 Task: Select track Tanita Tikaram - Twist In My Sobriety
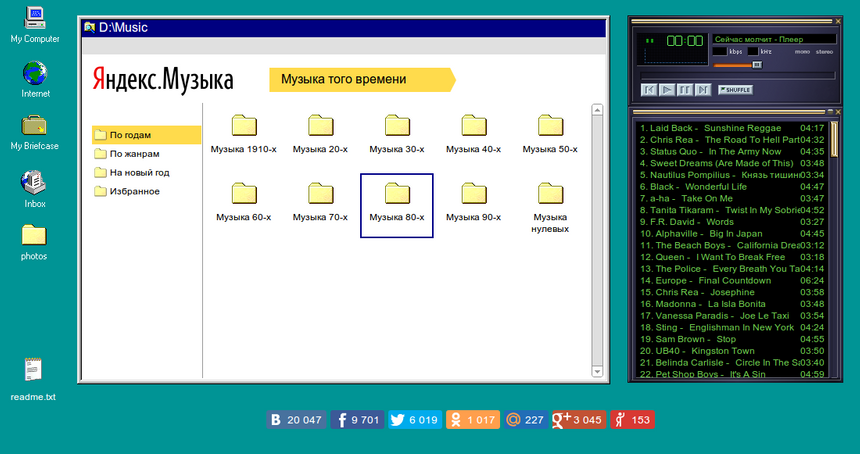pos(732,210)
